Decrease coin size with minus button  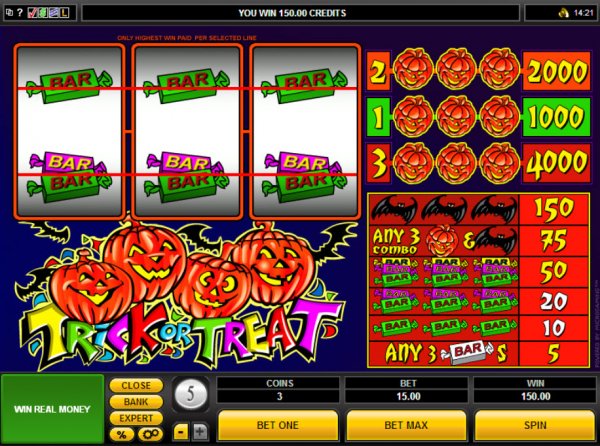[x=181, y=432]
